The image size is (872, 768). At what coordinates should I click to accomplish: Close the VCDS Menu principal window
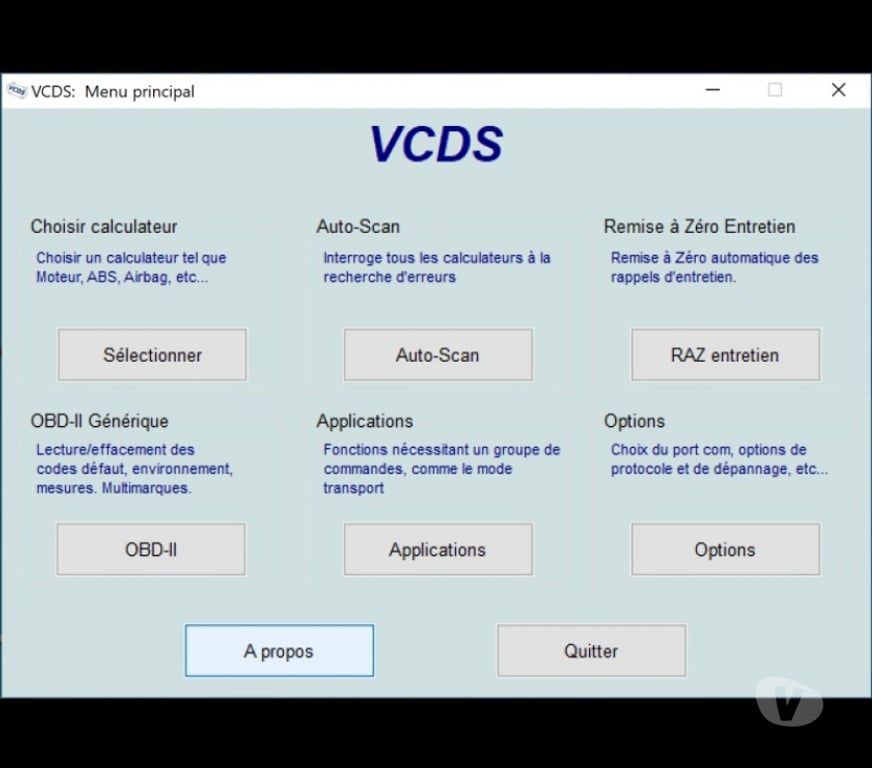(x=838, y=90)
